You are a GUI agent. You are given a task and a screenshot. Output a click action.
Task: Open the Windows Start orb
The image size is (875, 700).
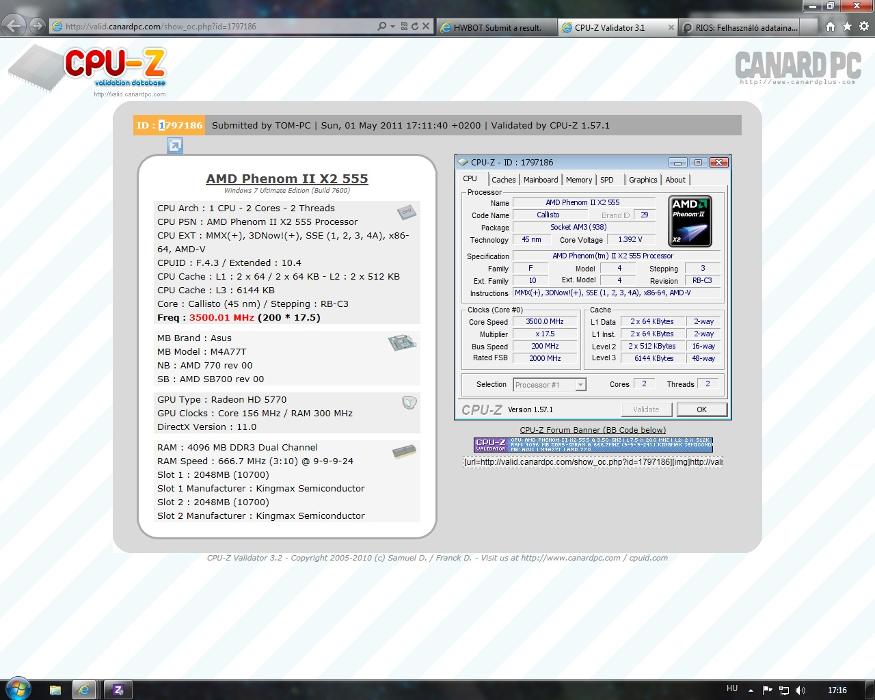point(17,689)
